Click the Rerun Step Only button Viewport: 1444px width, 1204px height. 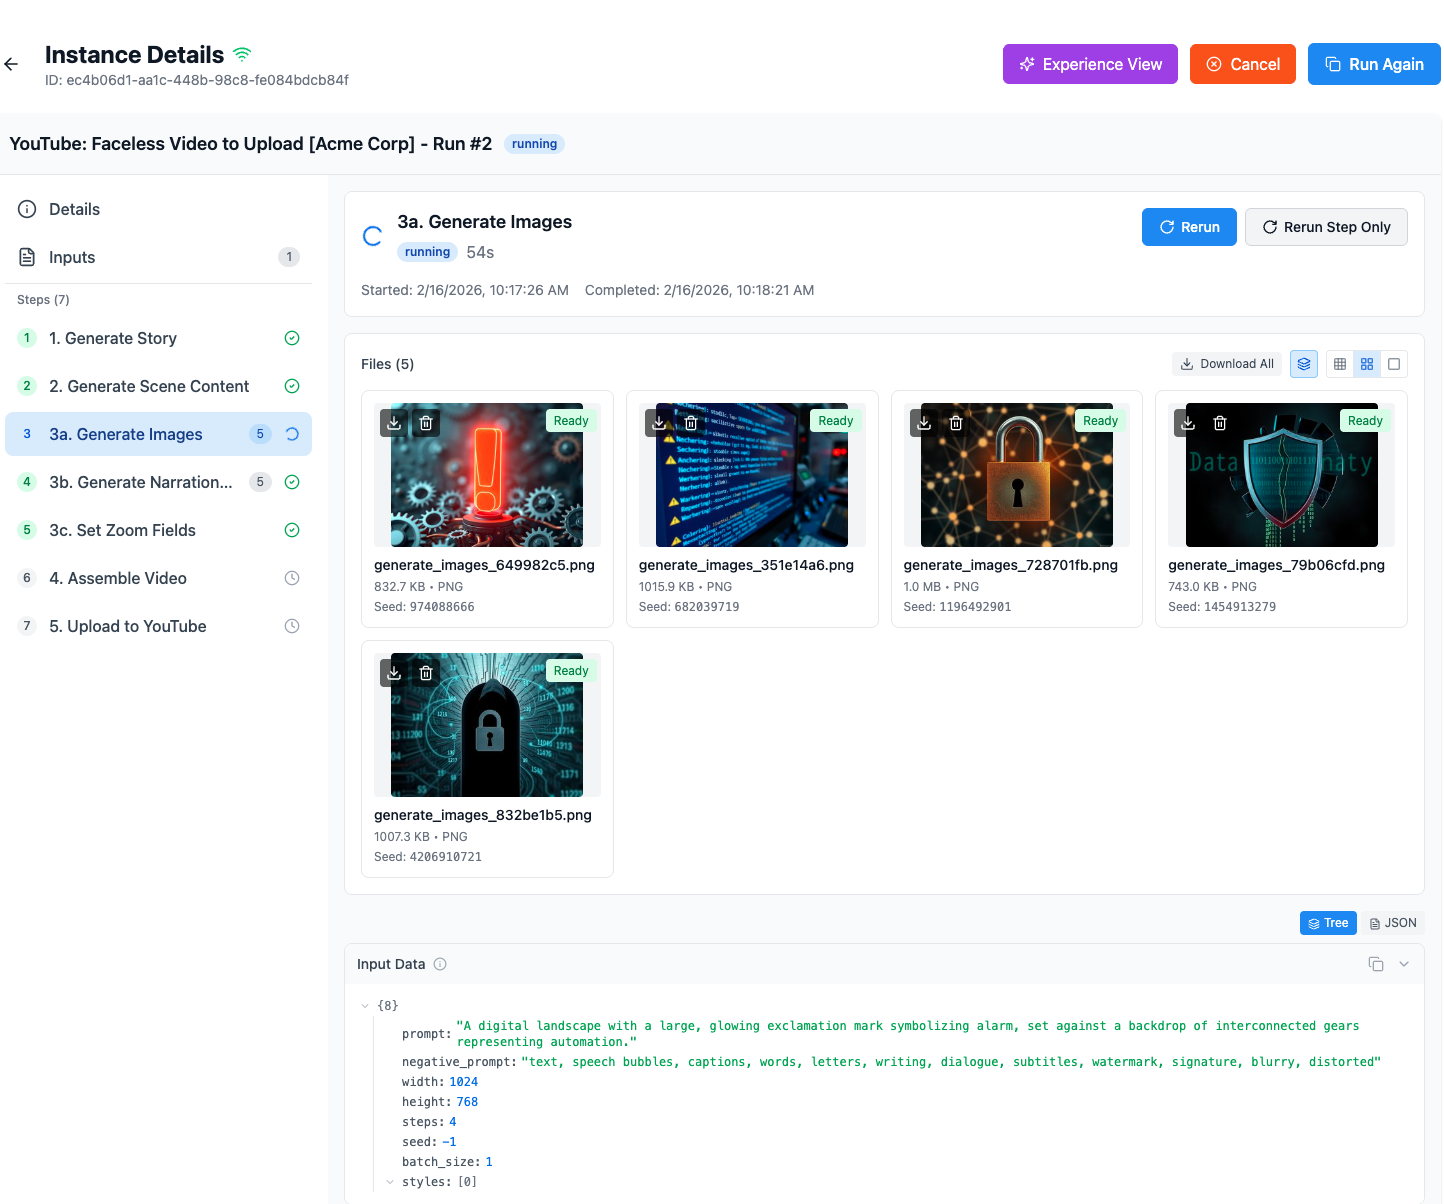pos(1326,227)
